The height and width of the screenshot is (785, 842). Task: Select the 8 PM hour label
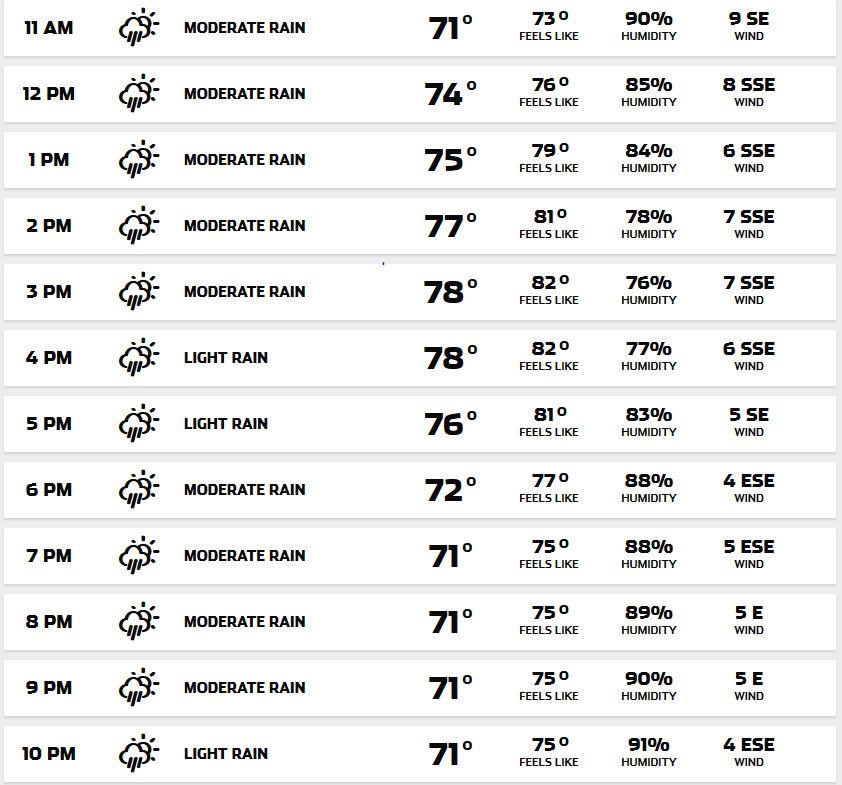point(49,622)
